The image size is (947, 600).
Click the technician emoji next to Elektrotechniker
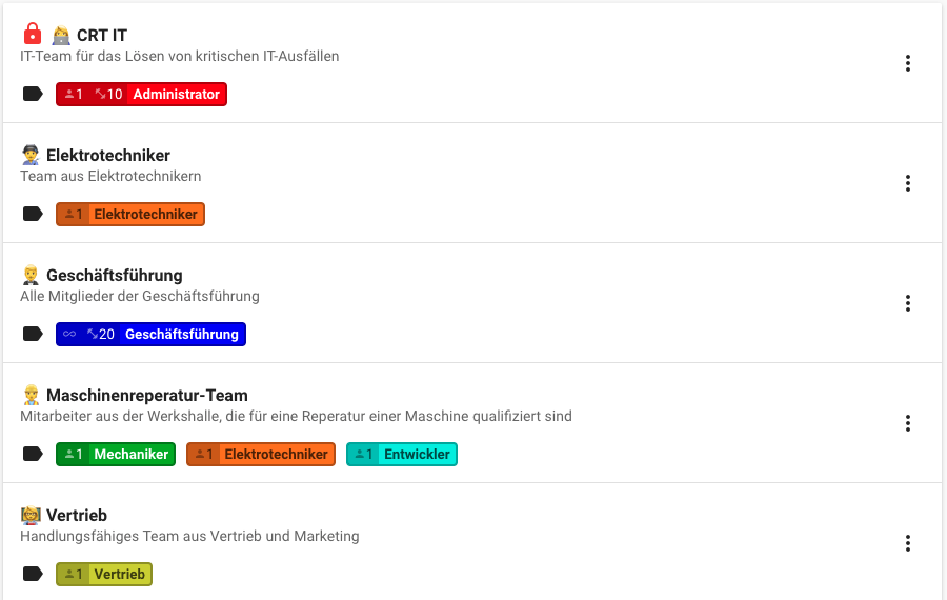click(x=30, y=153)
